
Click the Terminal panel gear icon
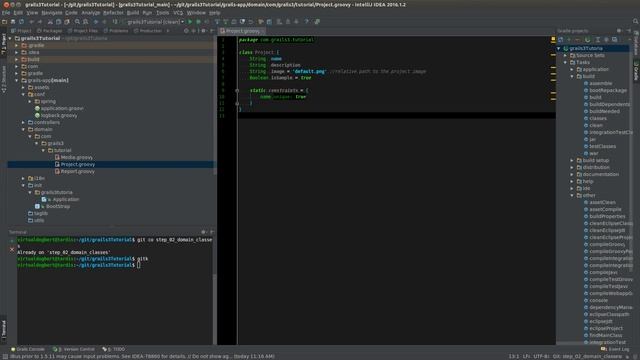pyautogui.click(x=203, y=232)
